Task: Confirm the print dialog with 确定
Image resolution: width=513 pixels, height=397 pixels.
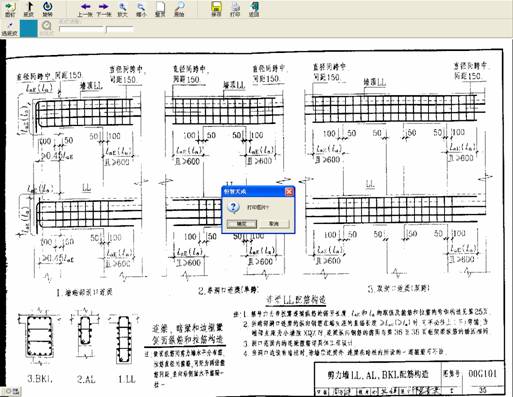Action: pos(242,224)
